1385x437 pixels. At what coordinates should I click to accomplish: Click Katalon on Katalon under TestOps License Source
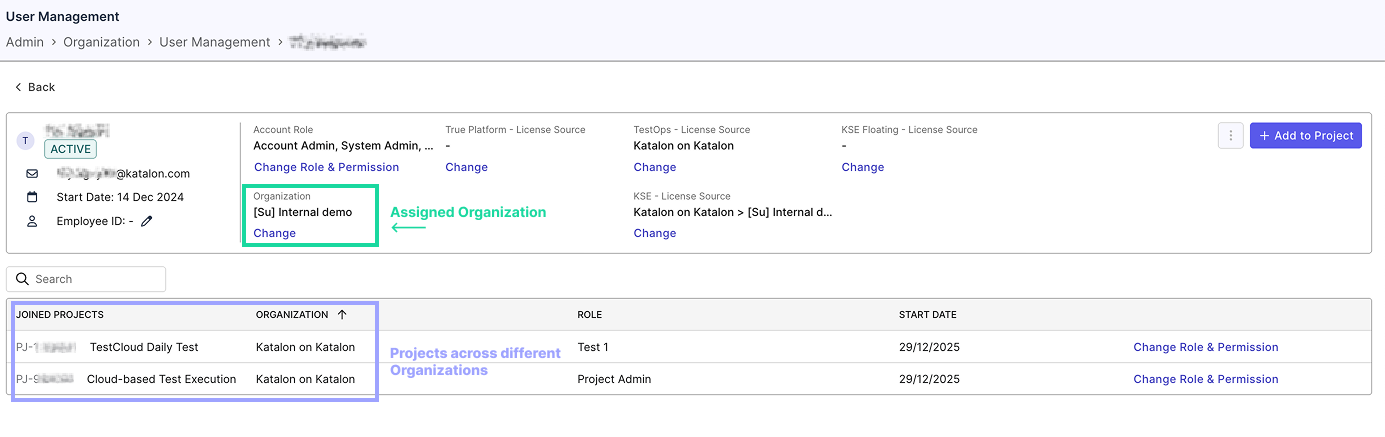point(684,146)
